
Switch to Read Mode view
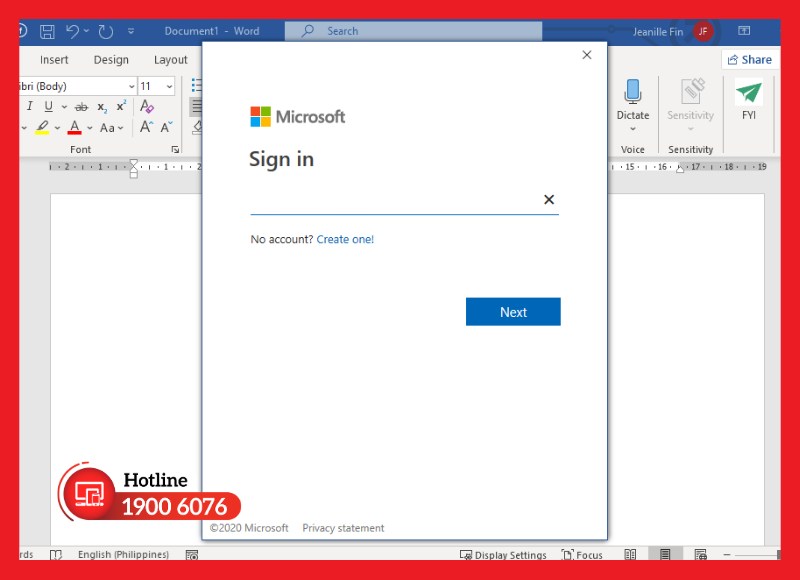[x=630, y=554]
